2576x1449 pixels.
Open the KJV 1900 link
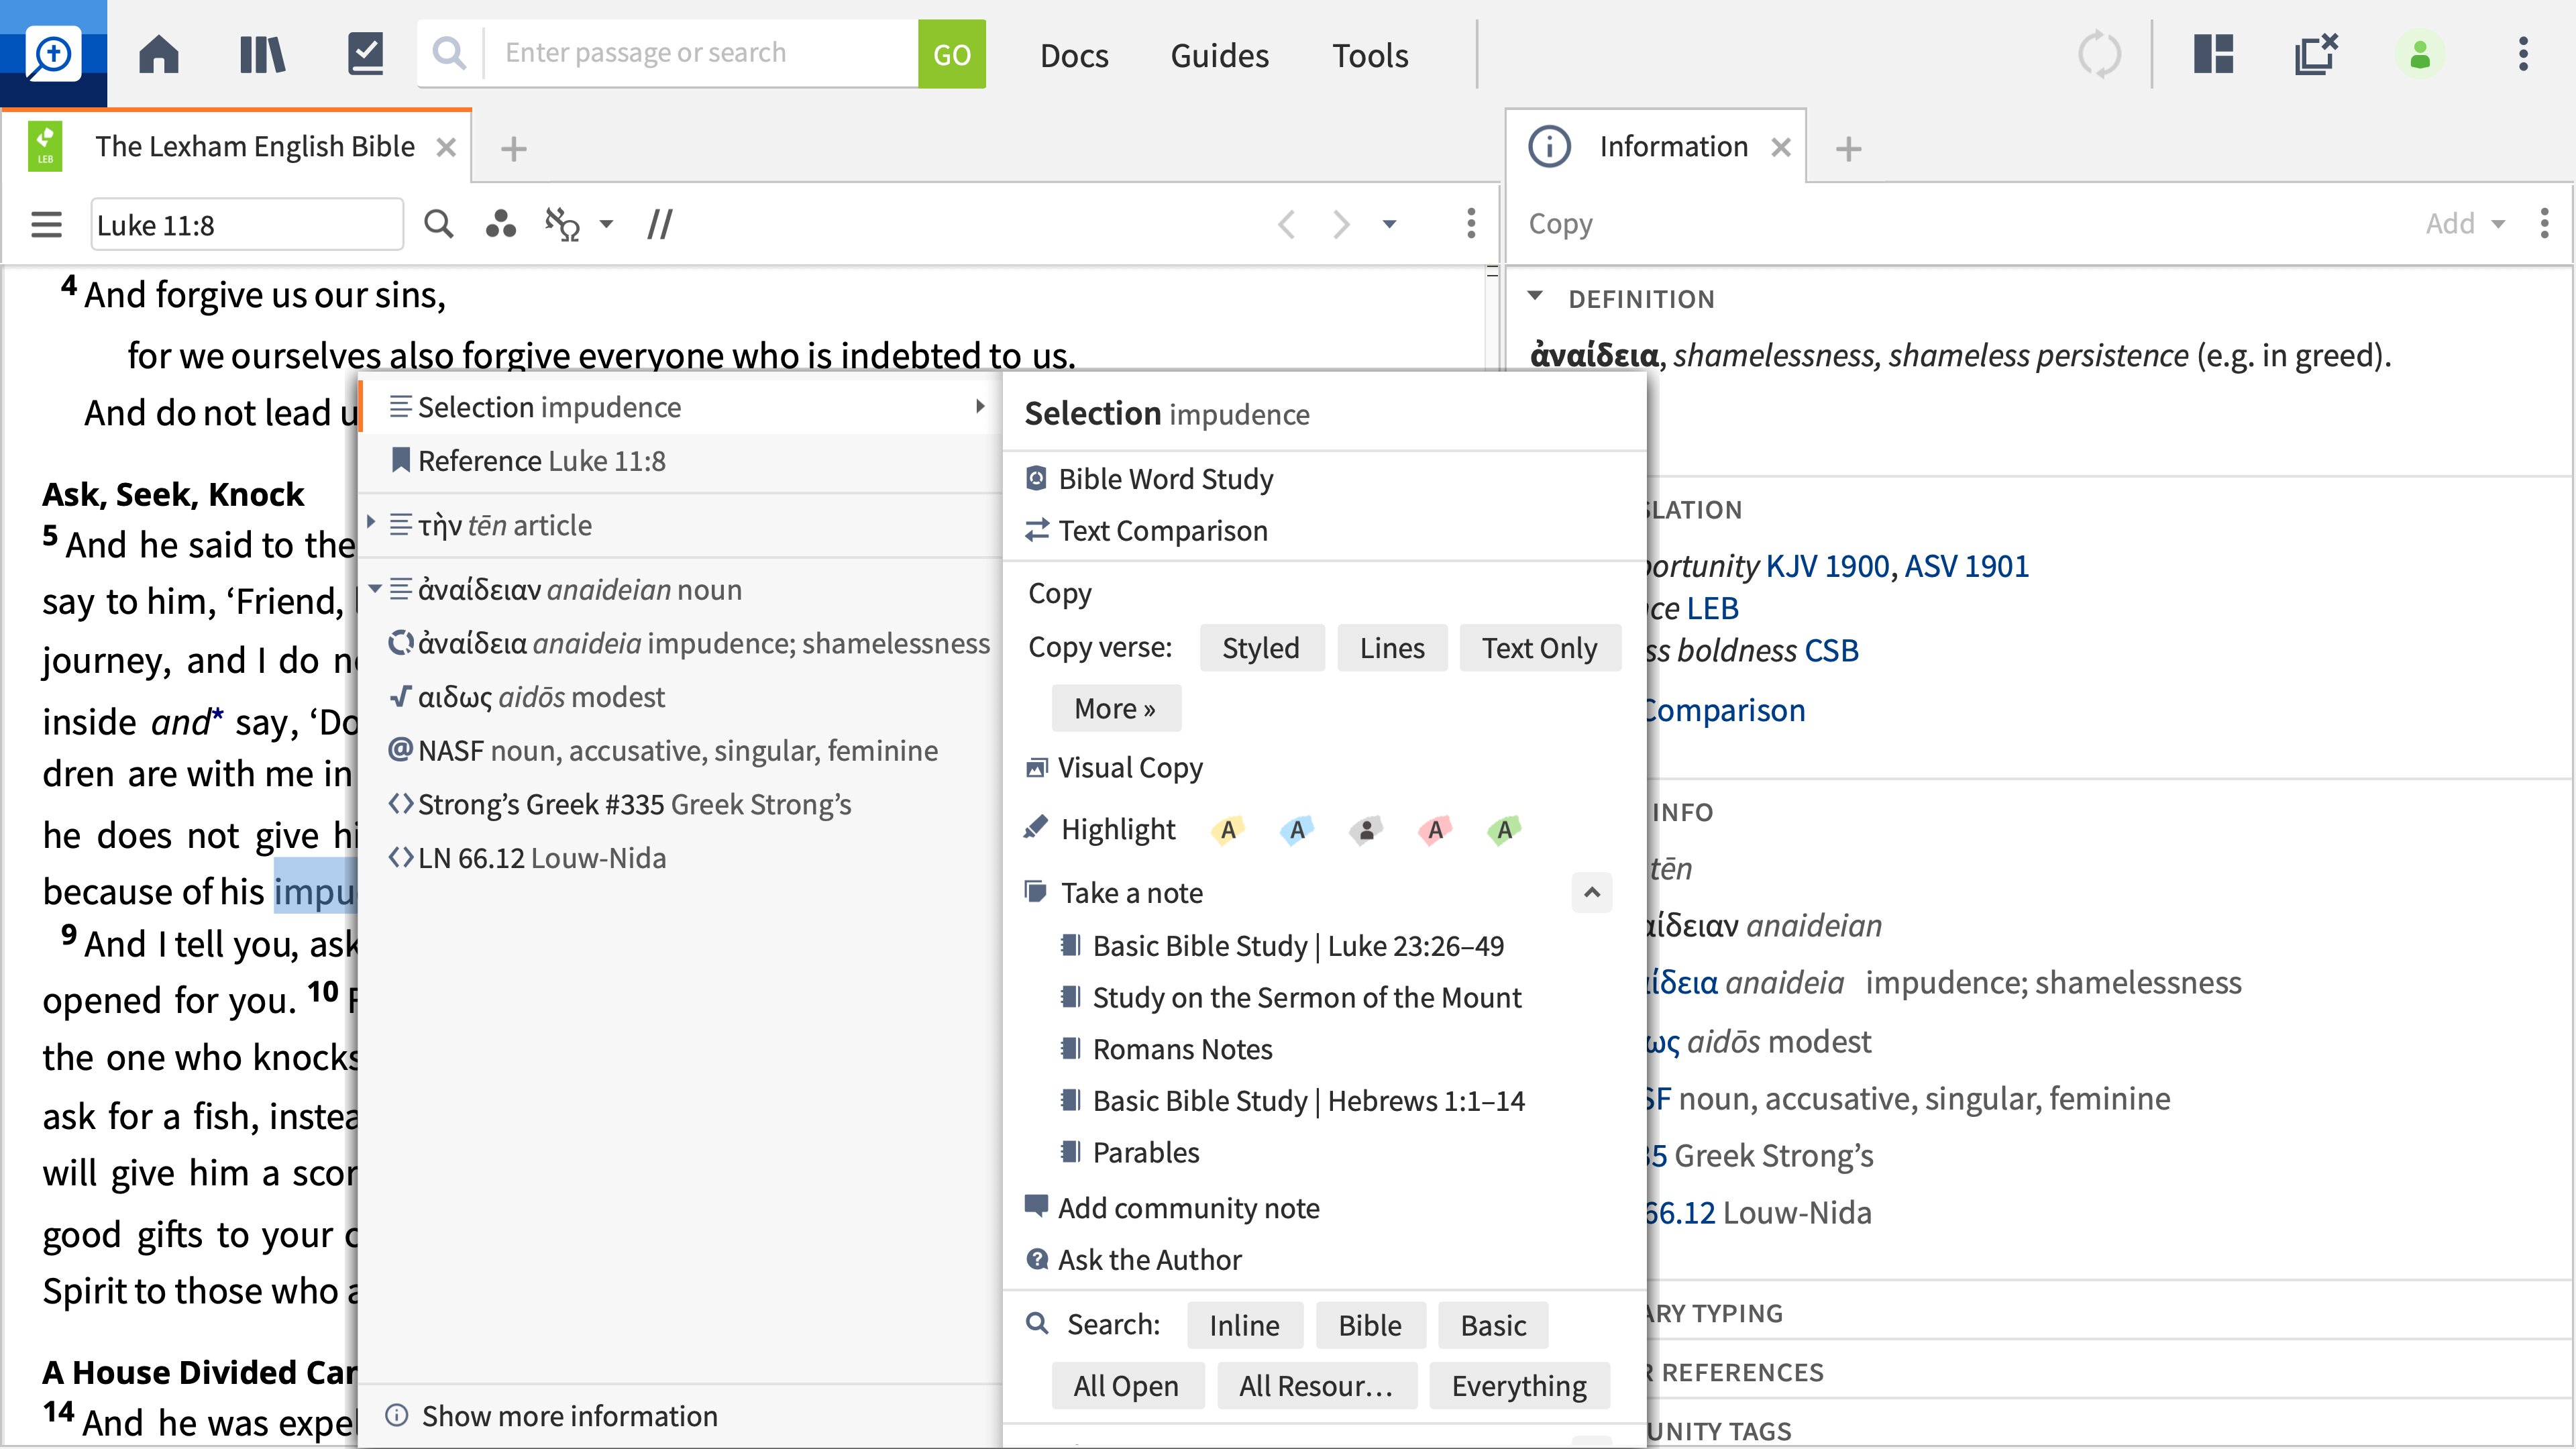point(1828,566)
